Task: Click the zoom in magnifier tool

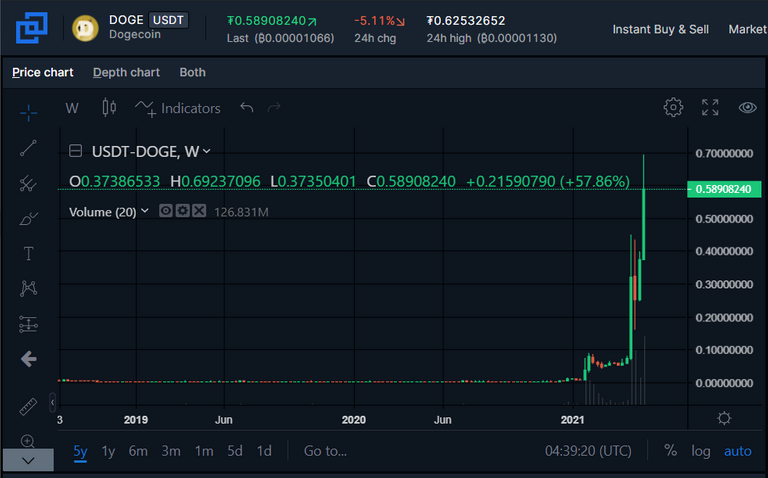Action: click(28, 441)
